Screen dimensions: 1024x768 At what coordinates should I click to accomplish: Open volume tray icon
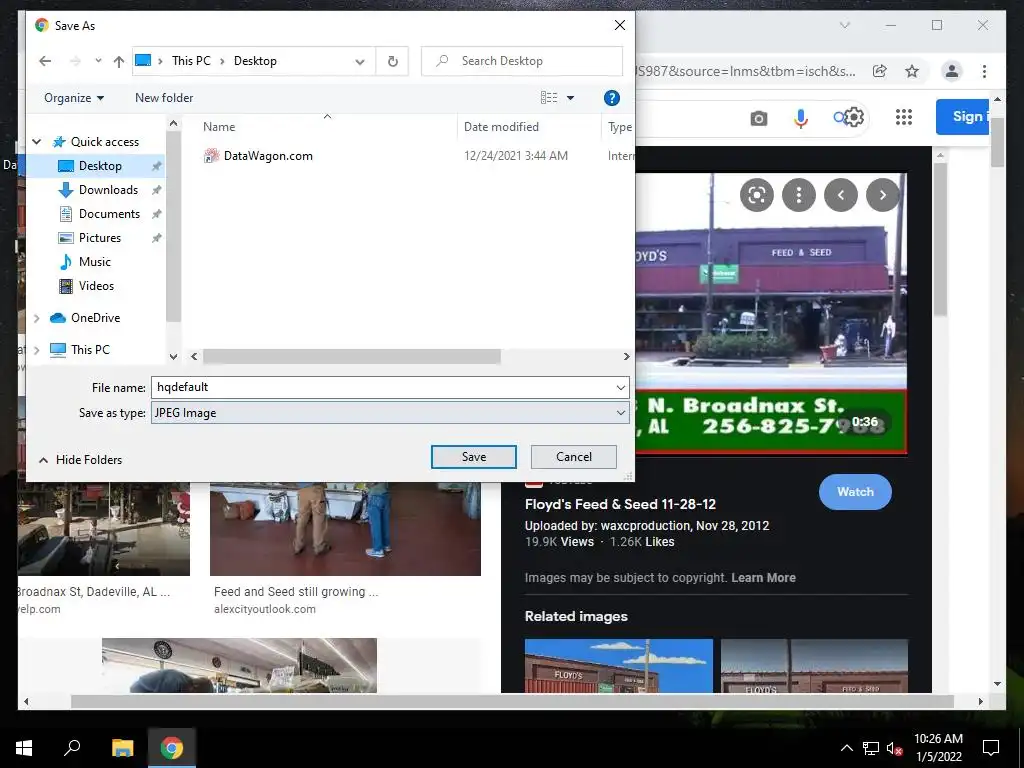coord(894,748)
